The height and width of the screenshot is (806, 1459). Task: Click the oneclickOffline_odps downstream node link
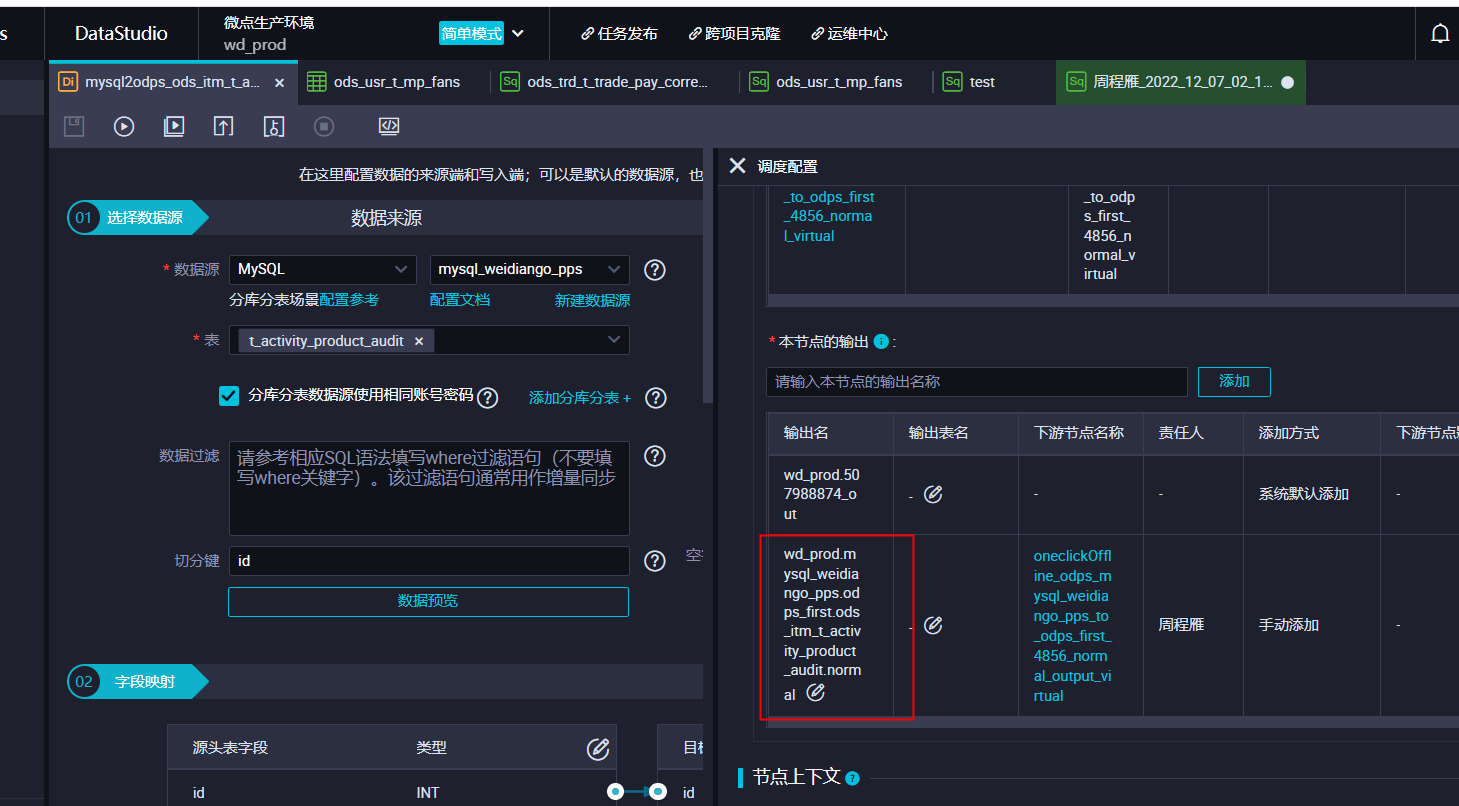(x=1072, y=625)
